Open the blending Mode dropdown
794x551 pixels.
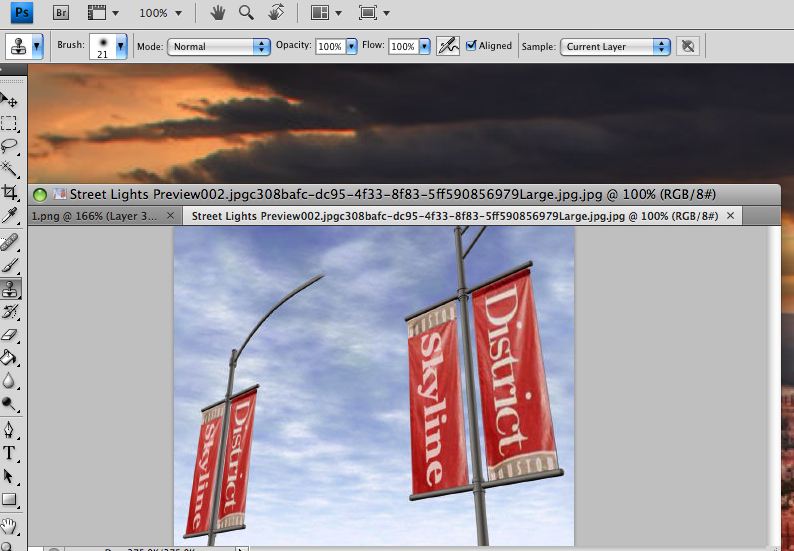point(218,46)
